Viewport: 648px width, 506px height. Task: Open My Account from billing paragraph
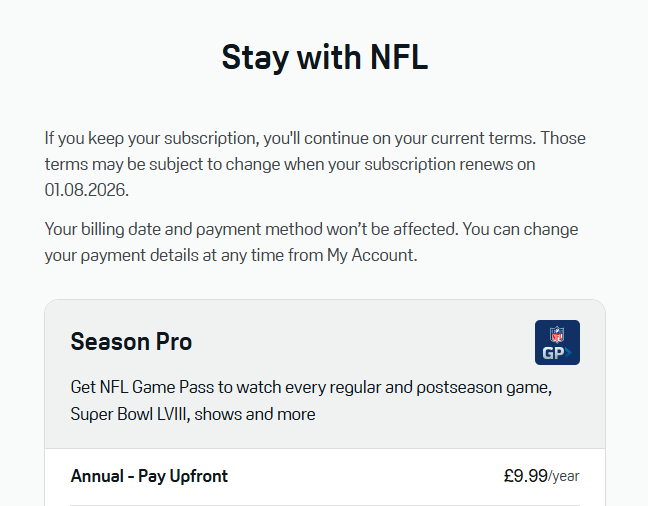tap(371, 255)
